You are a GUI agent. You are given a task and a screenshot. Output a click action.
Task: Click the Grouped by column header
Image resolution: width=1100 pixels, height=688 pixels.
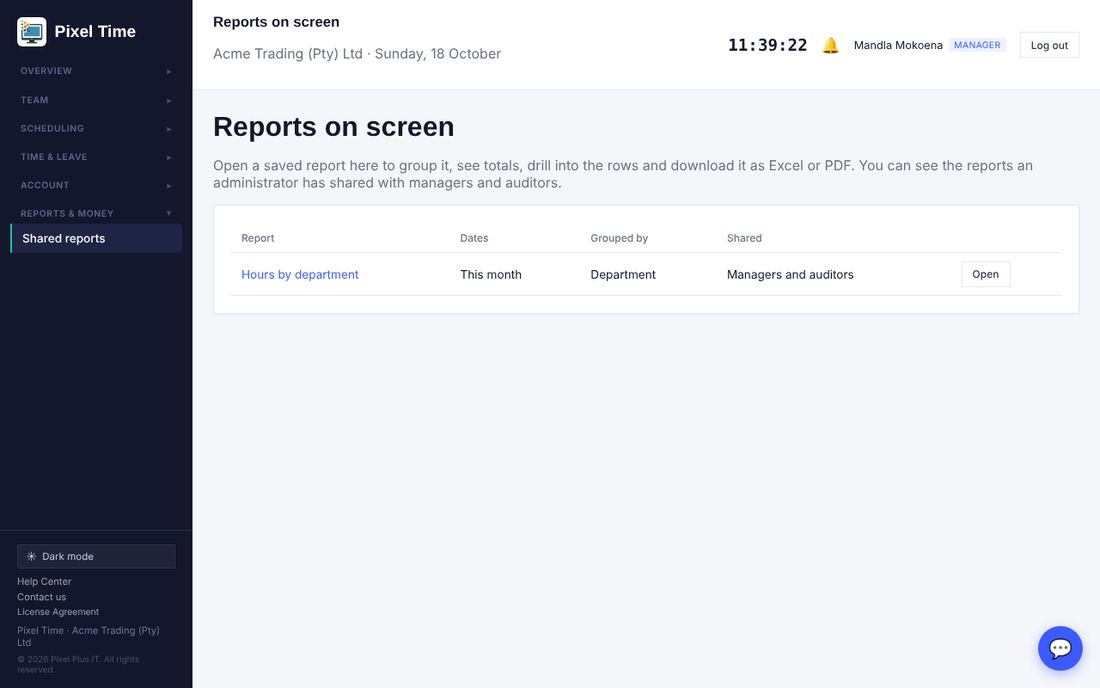[x=619, y=238]
